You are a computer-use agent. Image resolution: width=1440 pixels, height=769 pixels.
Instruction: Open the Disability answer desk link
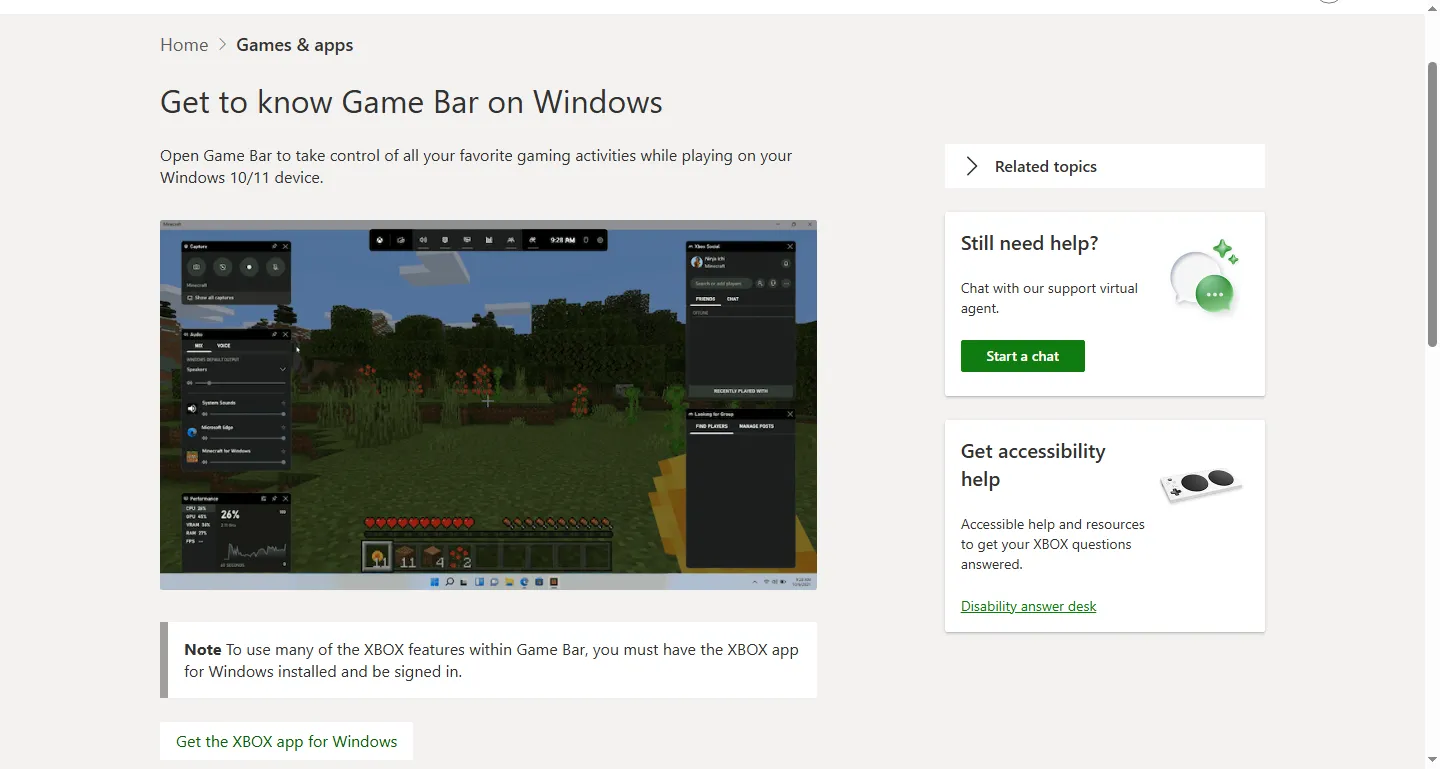click(1028, 606)
